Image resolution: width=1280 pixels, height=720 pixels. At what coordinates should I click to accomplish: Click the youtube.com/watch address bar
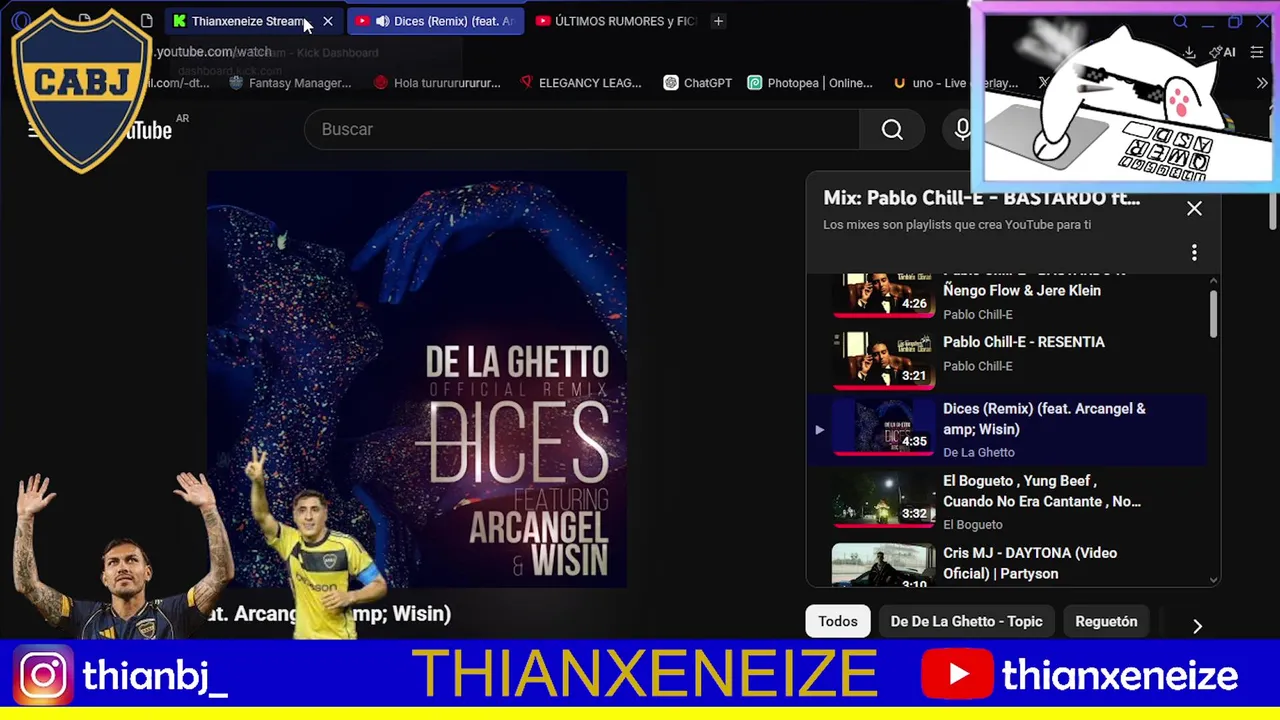213,52
